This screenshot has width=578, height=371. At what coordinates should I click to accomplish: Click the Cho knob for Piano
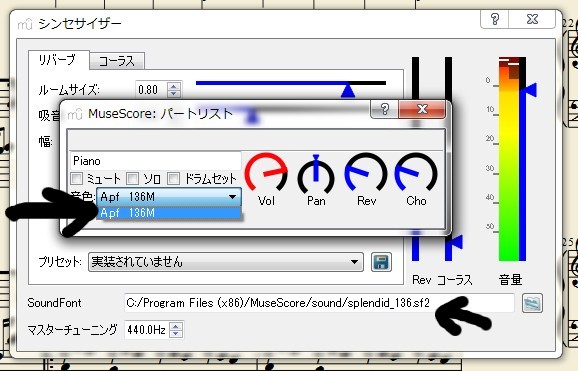pos(416,173)
